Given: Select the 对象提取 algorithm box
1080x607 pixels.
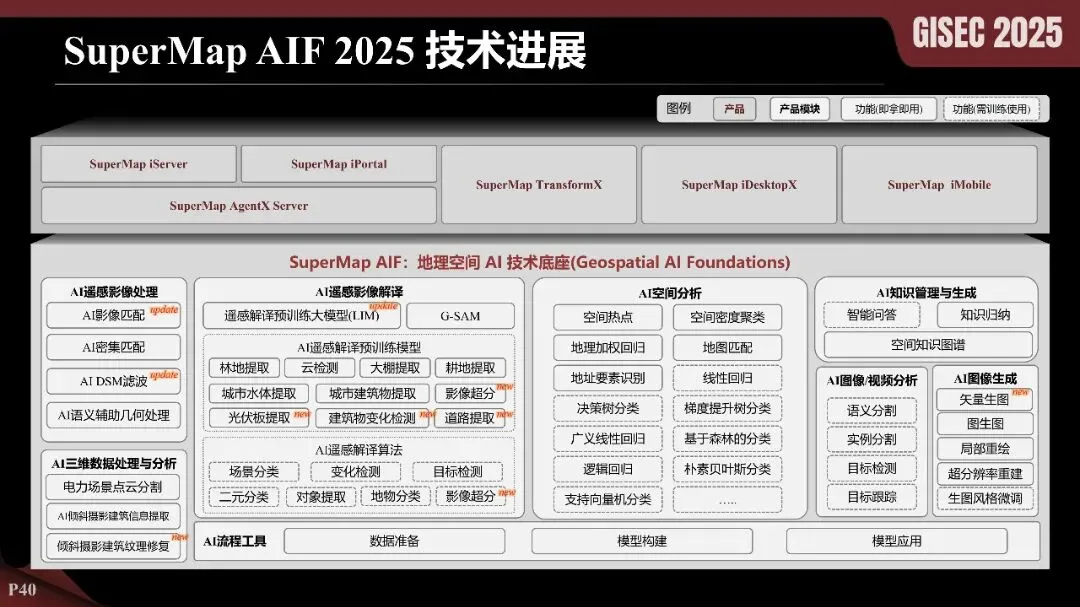Looking at the screenshot, I should 321,497.
